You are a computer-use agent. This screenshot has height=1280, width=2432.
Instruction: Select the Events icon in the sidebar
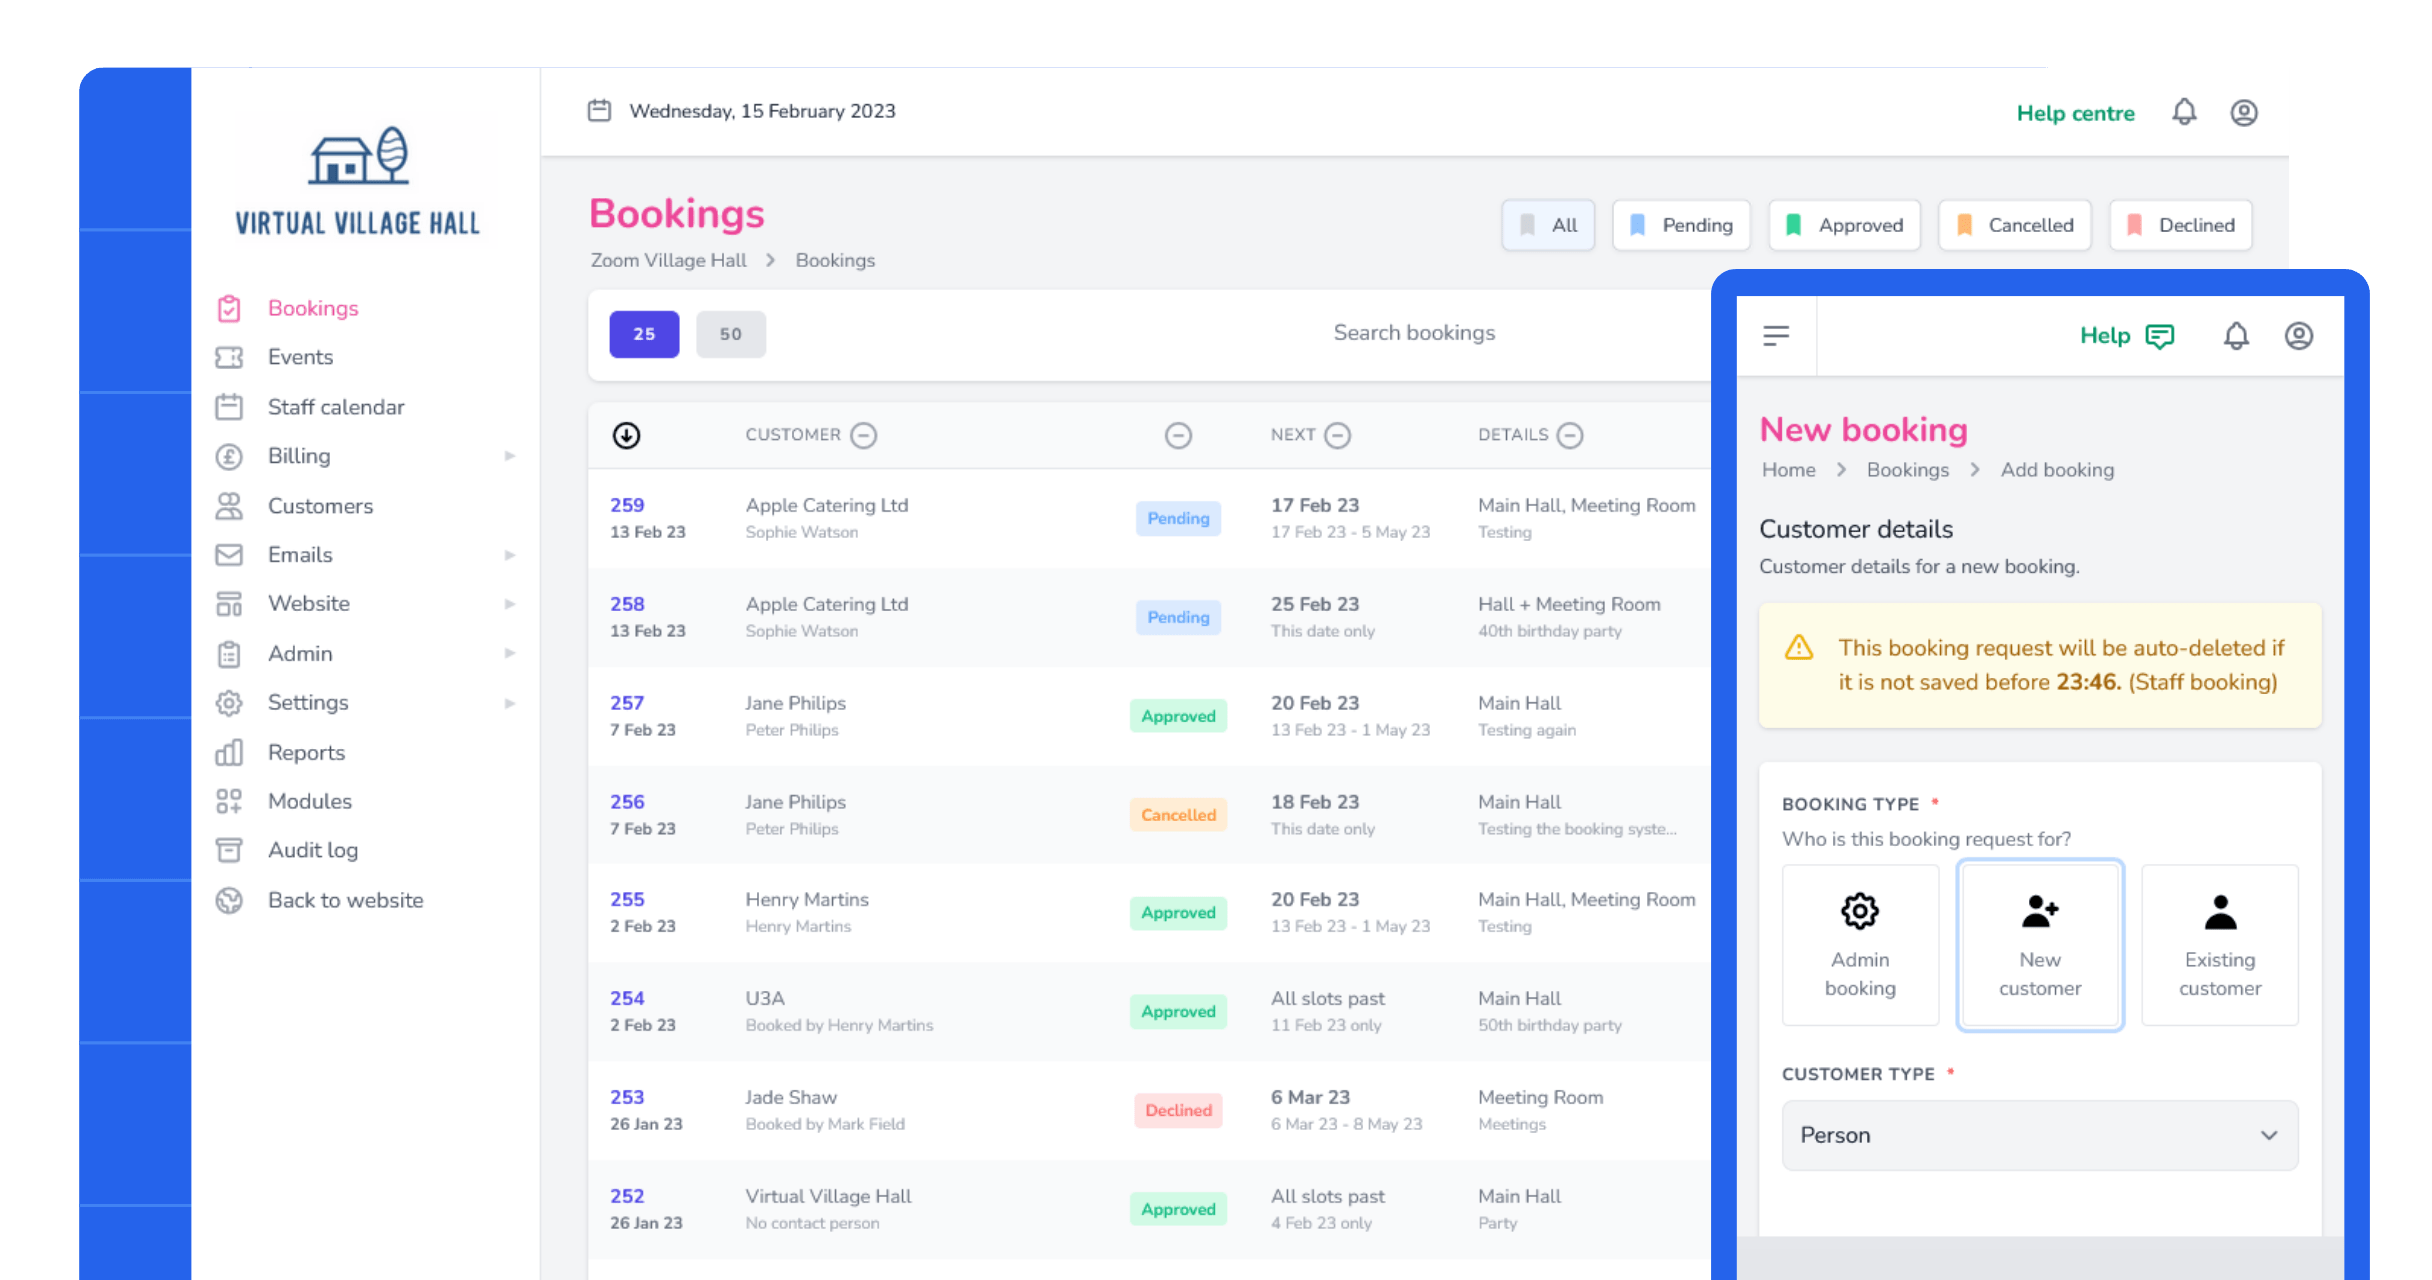point(230,357)
